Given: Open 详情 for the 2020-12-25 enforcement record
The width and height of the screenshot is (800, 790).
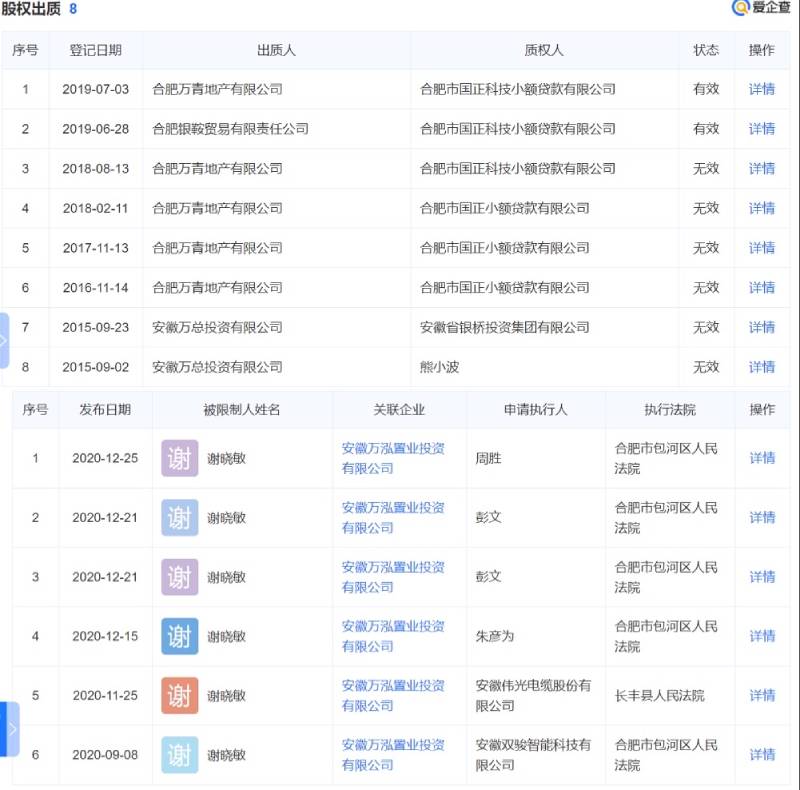Looking at the screenshot, I should click(x=763, y=458).
